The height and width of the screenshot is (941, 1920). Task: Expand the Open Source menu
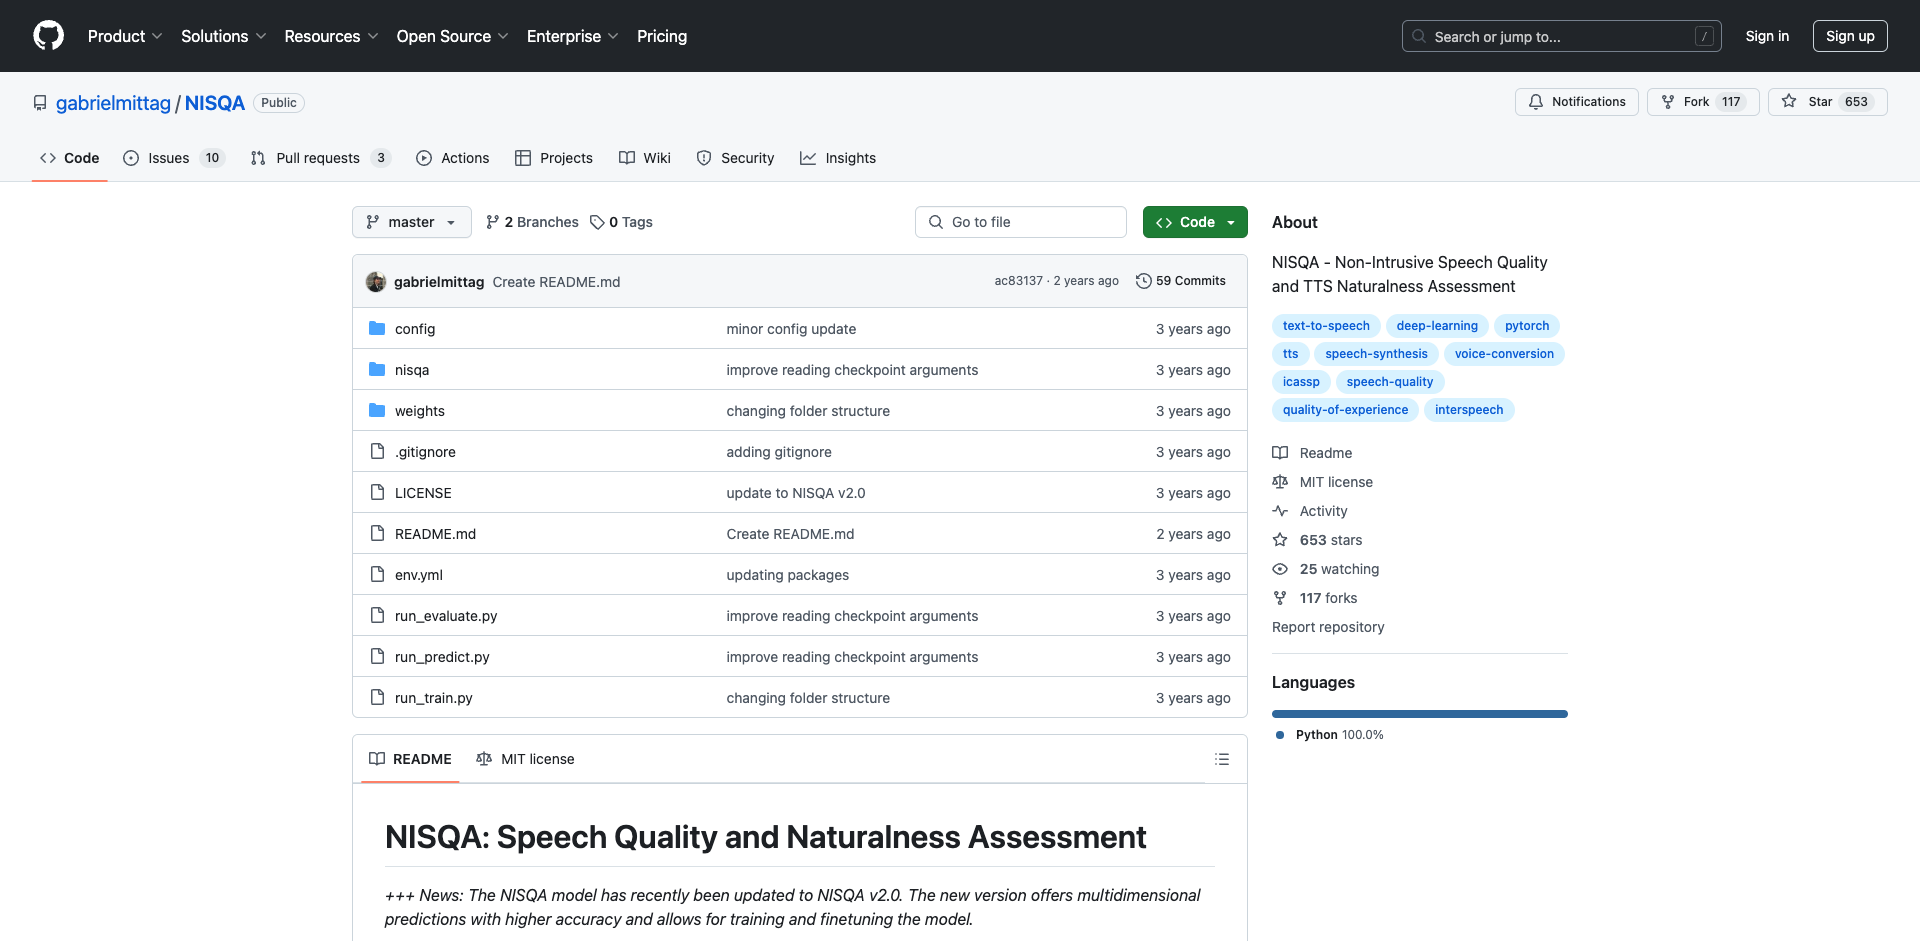click(453, 36)
